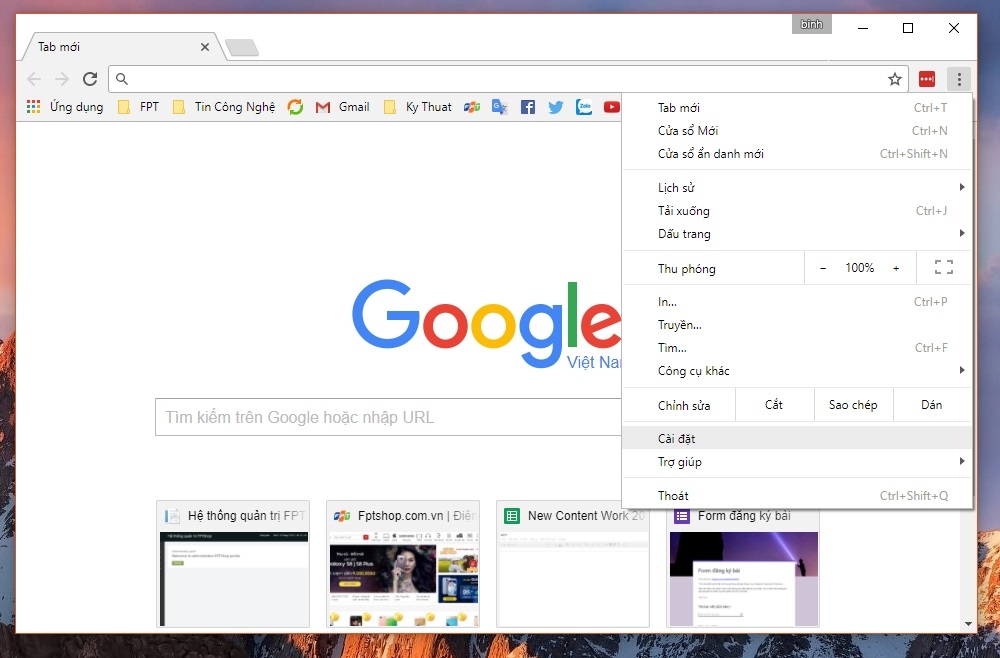This screenshot has width=1000, height=658.
Task: Click the scrollbar down arrow
Action: [x=968, y=624]
